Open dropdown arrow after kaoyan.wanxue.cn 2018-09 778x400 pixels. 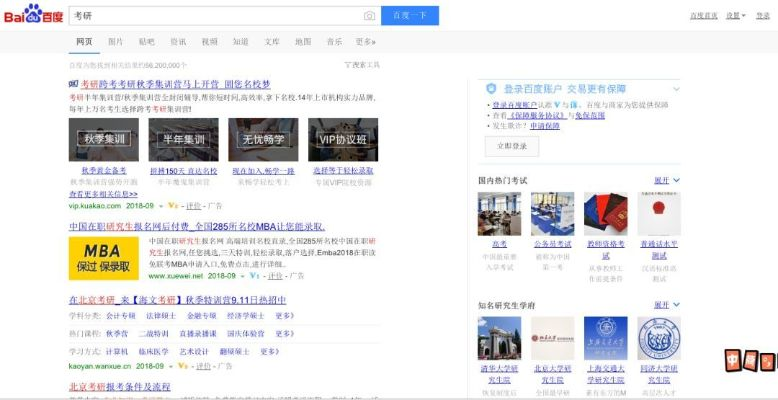171,366
